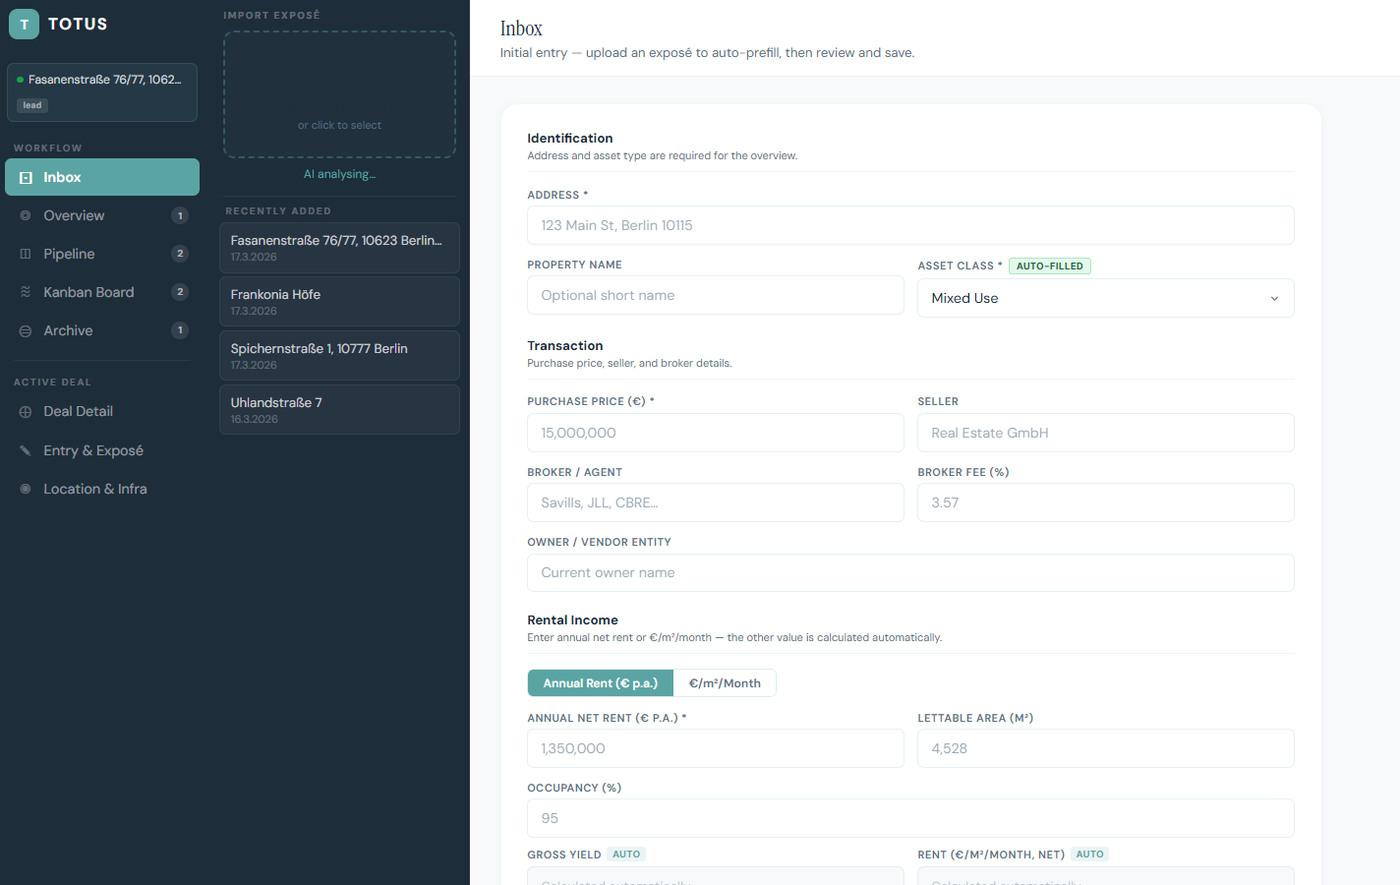Focus the Purchase Price field
1400x885 pixels.
coord(716,433)
